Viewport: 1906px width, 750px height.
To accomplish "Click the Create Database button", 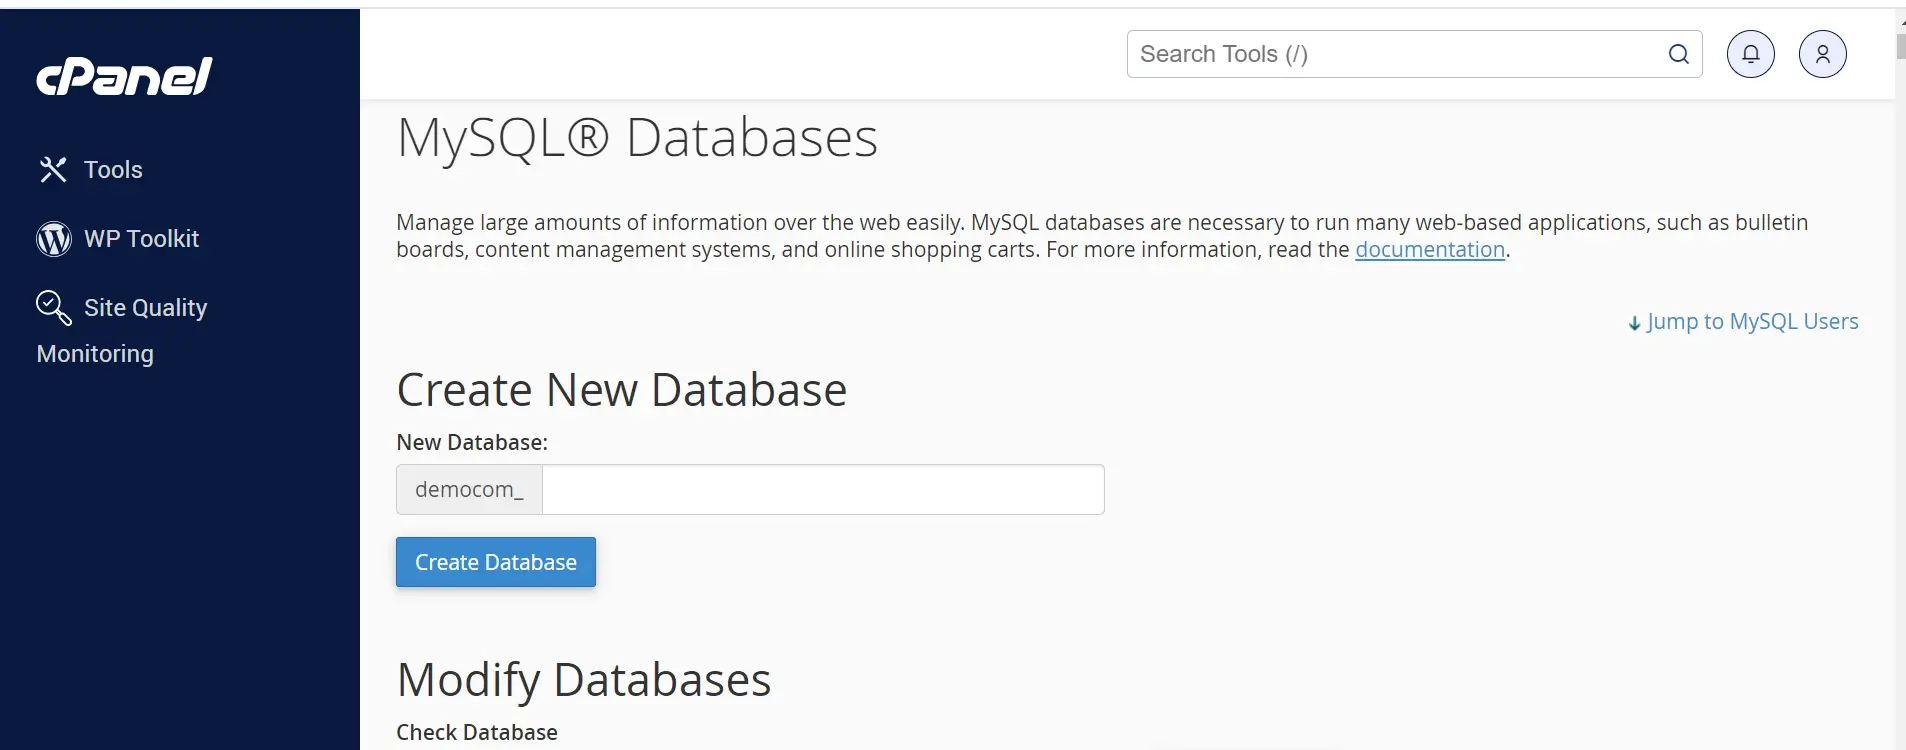I will click(x=496, y=562).
